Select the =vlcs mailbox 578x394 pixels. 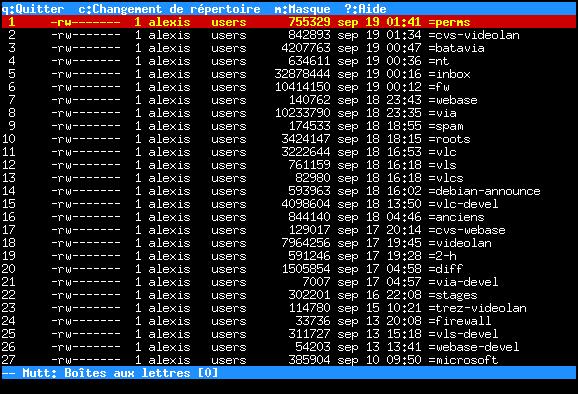289,178
